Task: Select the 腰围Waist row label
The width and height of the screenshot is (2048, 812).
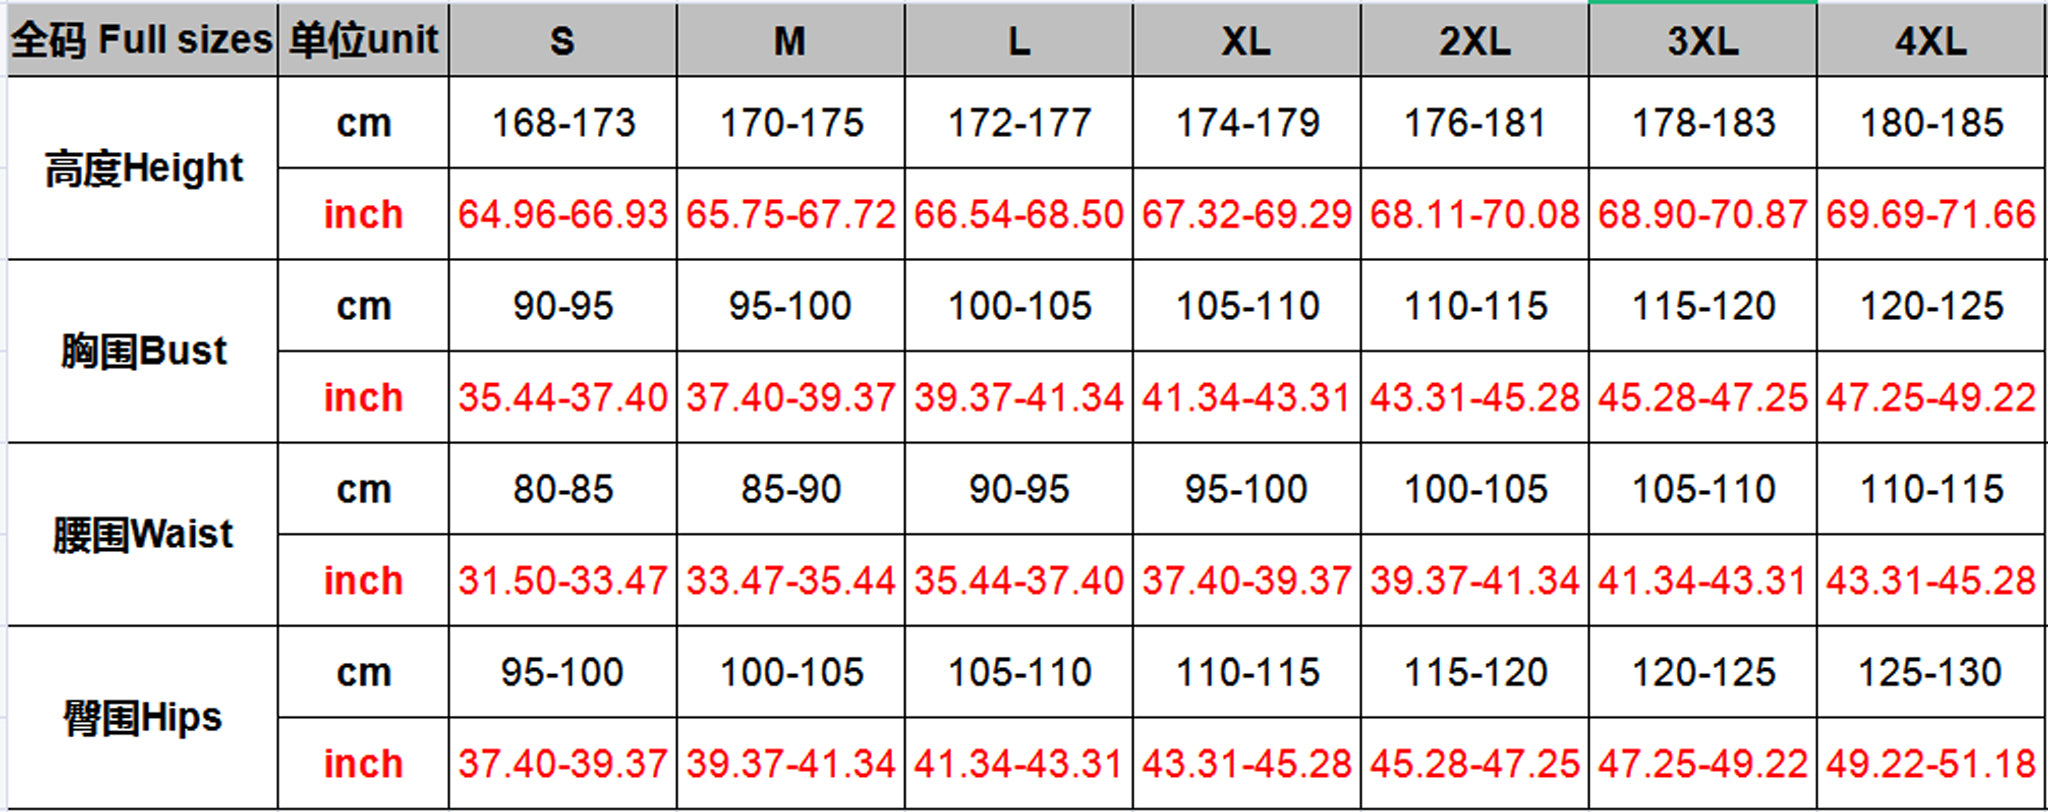Action: click(143, 534)
